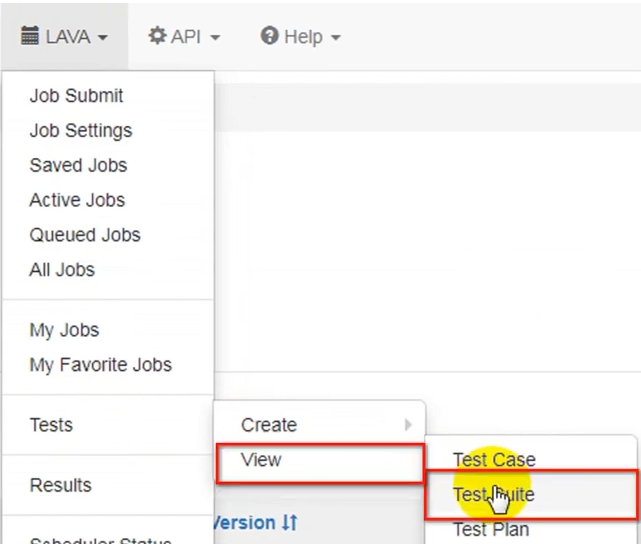Open the Create submenu arrow
The height and width of the screenshot is (544, 641).
coord(408,425)
